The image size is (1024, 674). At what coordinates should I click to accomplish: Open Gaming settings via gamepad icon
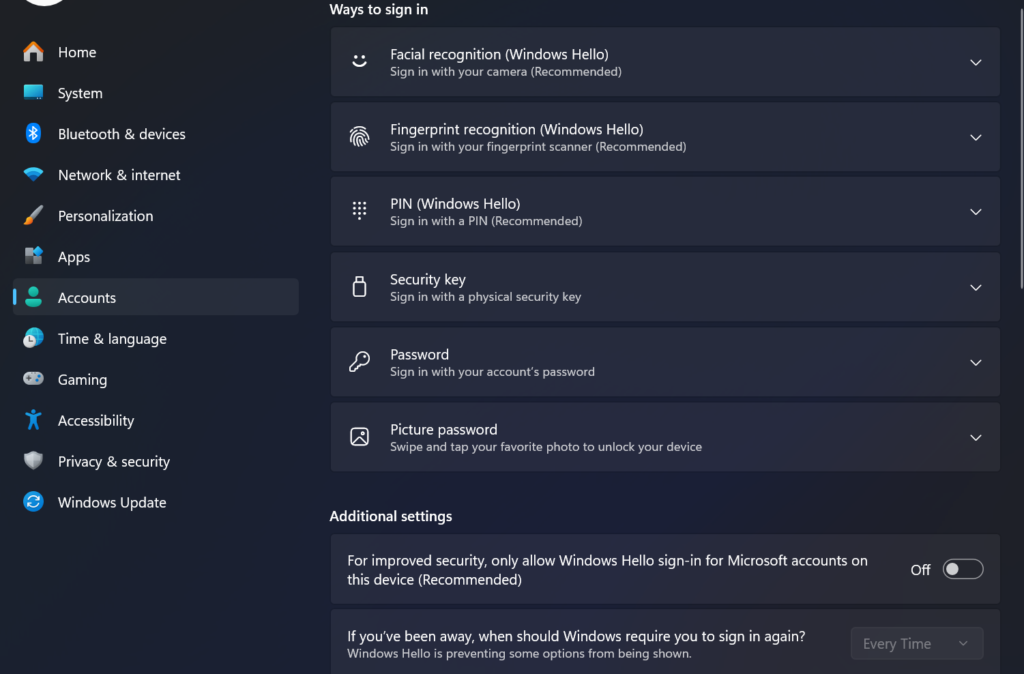click(32, 379)
